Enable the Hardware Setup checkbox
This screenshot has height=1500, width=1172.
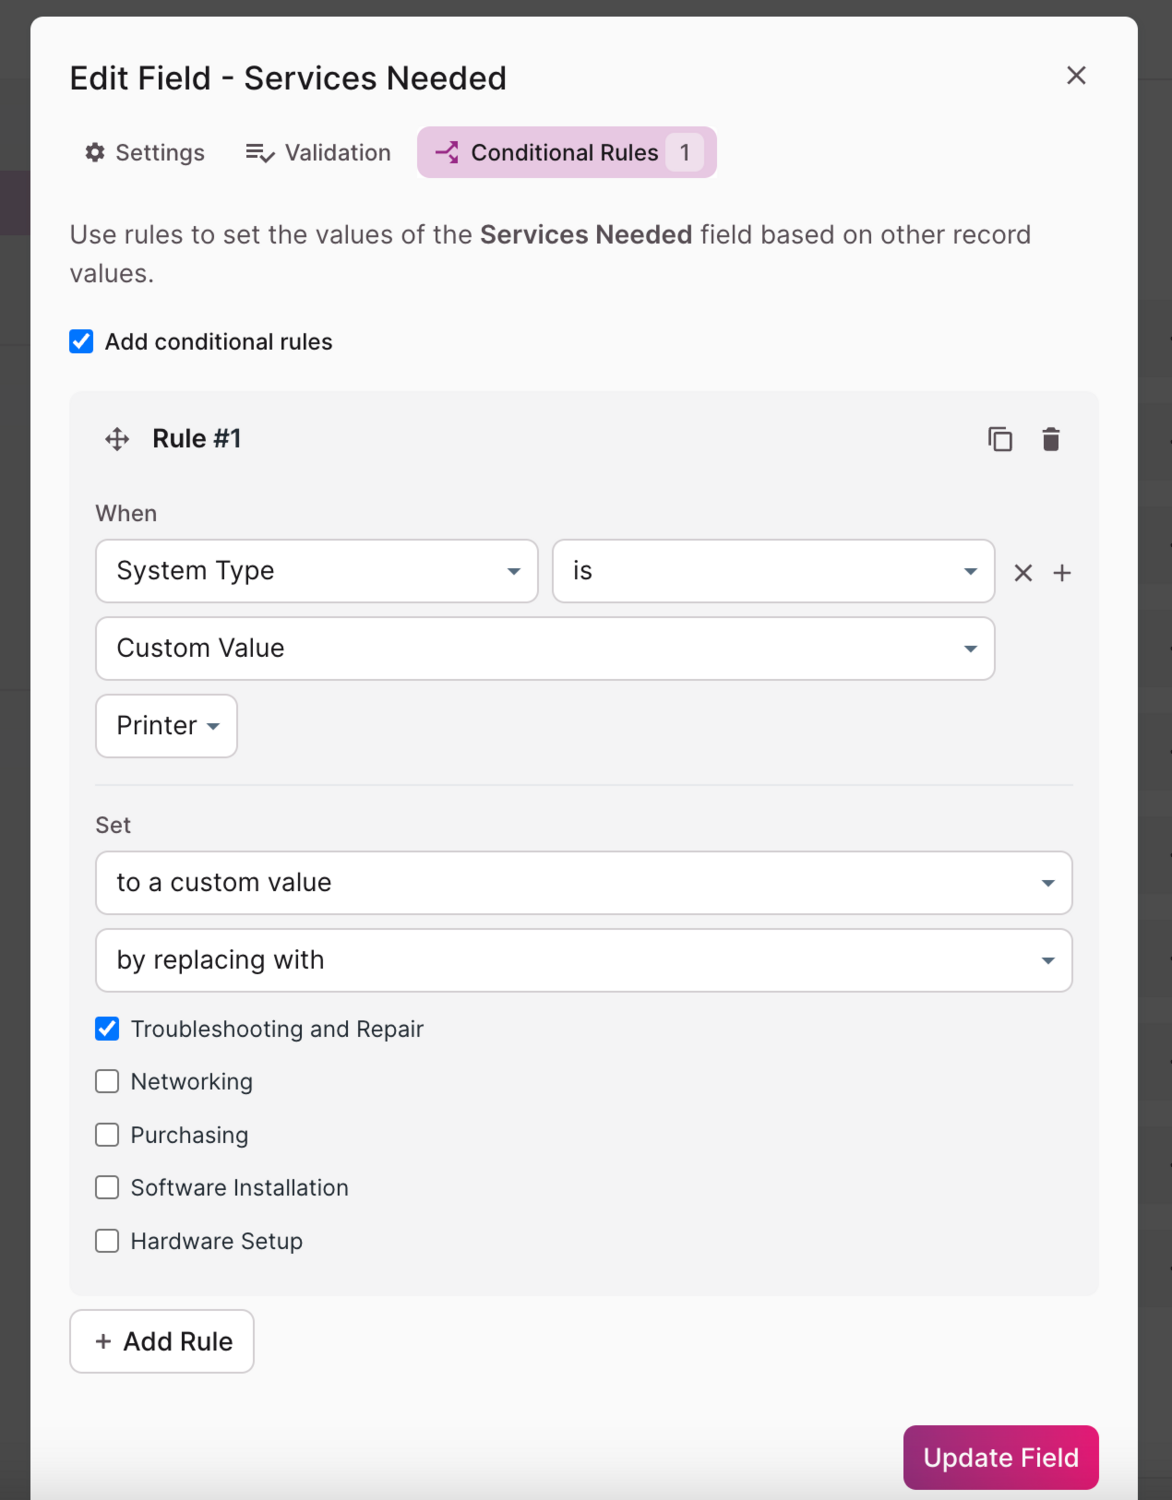(x=107, y=1241)
